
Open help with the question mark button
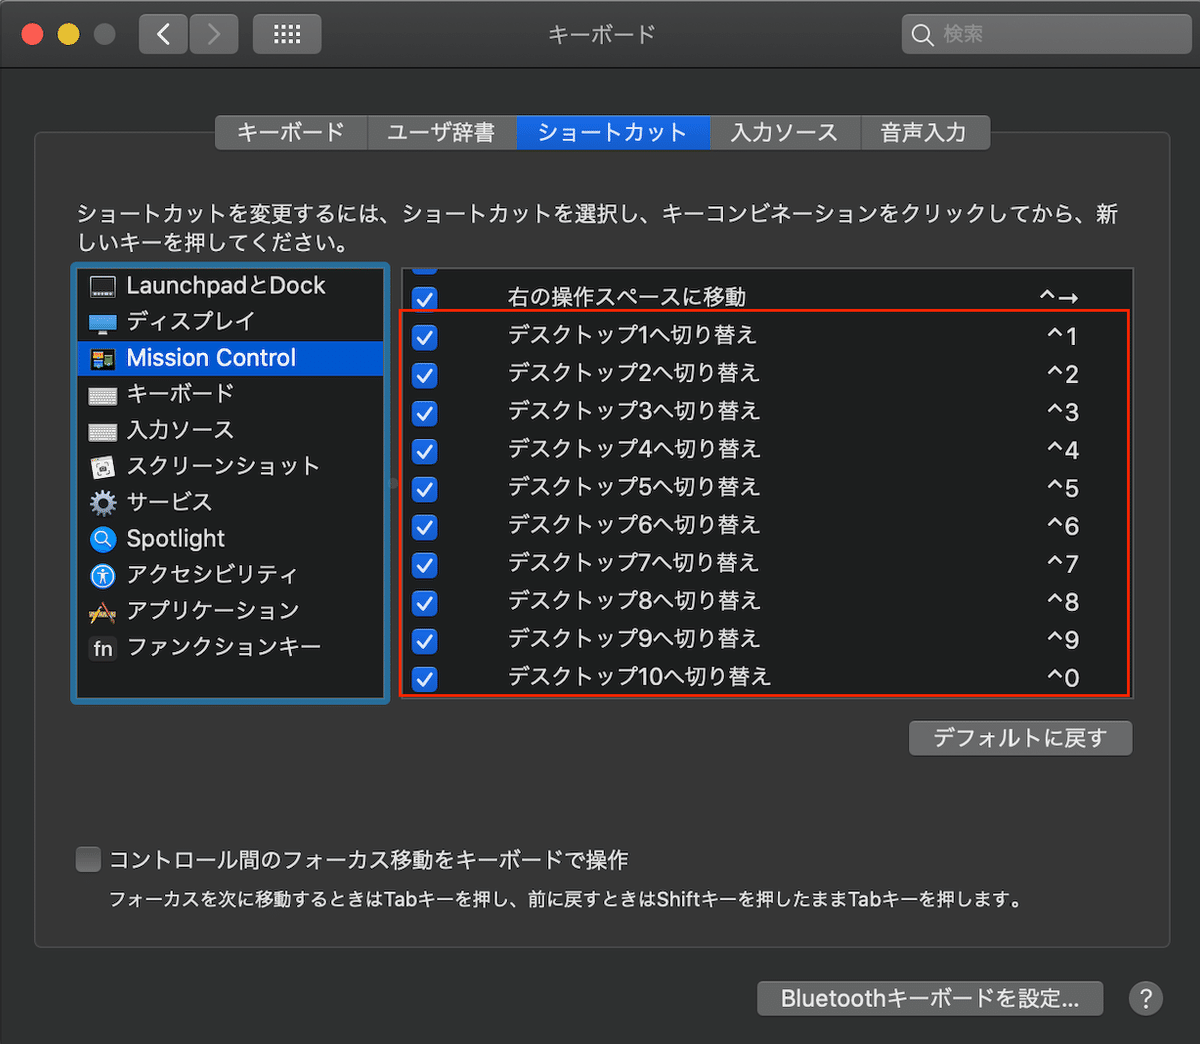(x=1146, y=998)
